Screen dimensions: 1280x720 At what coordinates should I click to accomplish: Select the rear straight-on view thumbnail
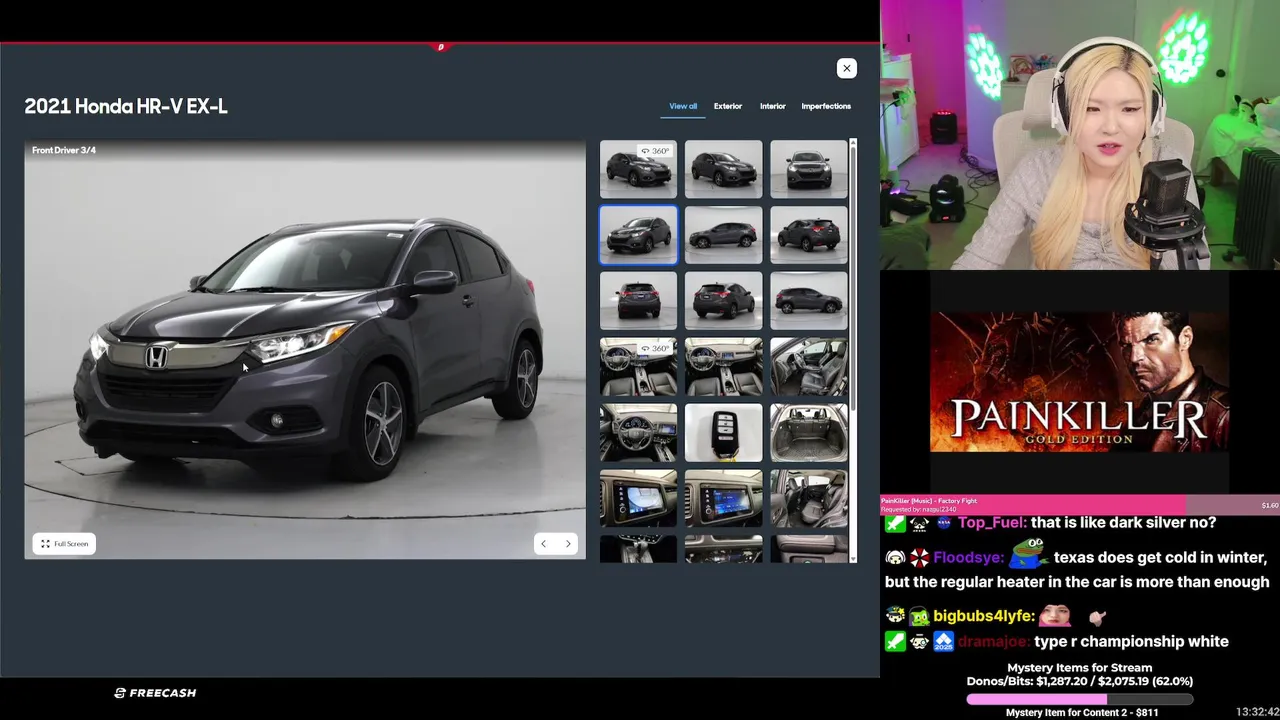[x=638, y=301]
